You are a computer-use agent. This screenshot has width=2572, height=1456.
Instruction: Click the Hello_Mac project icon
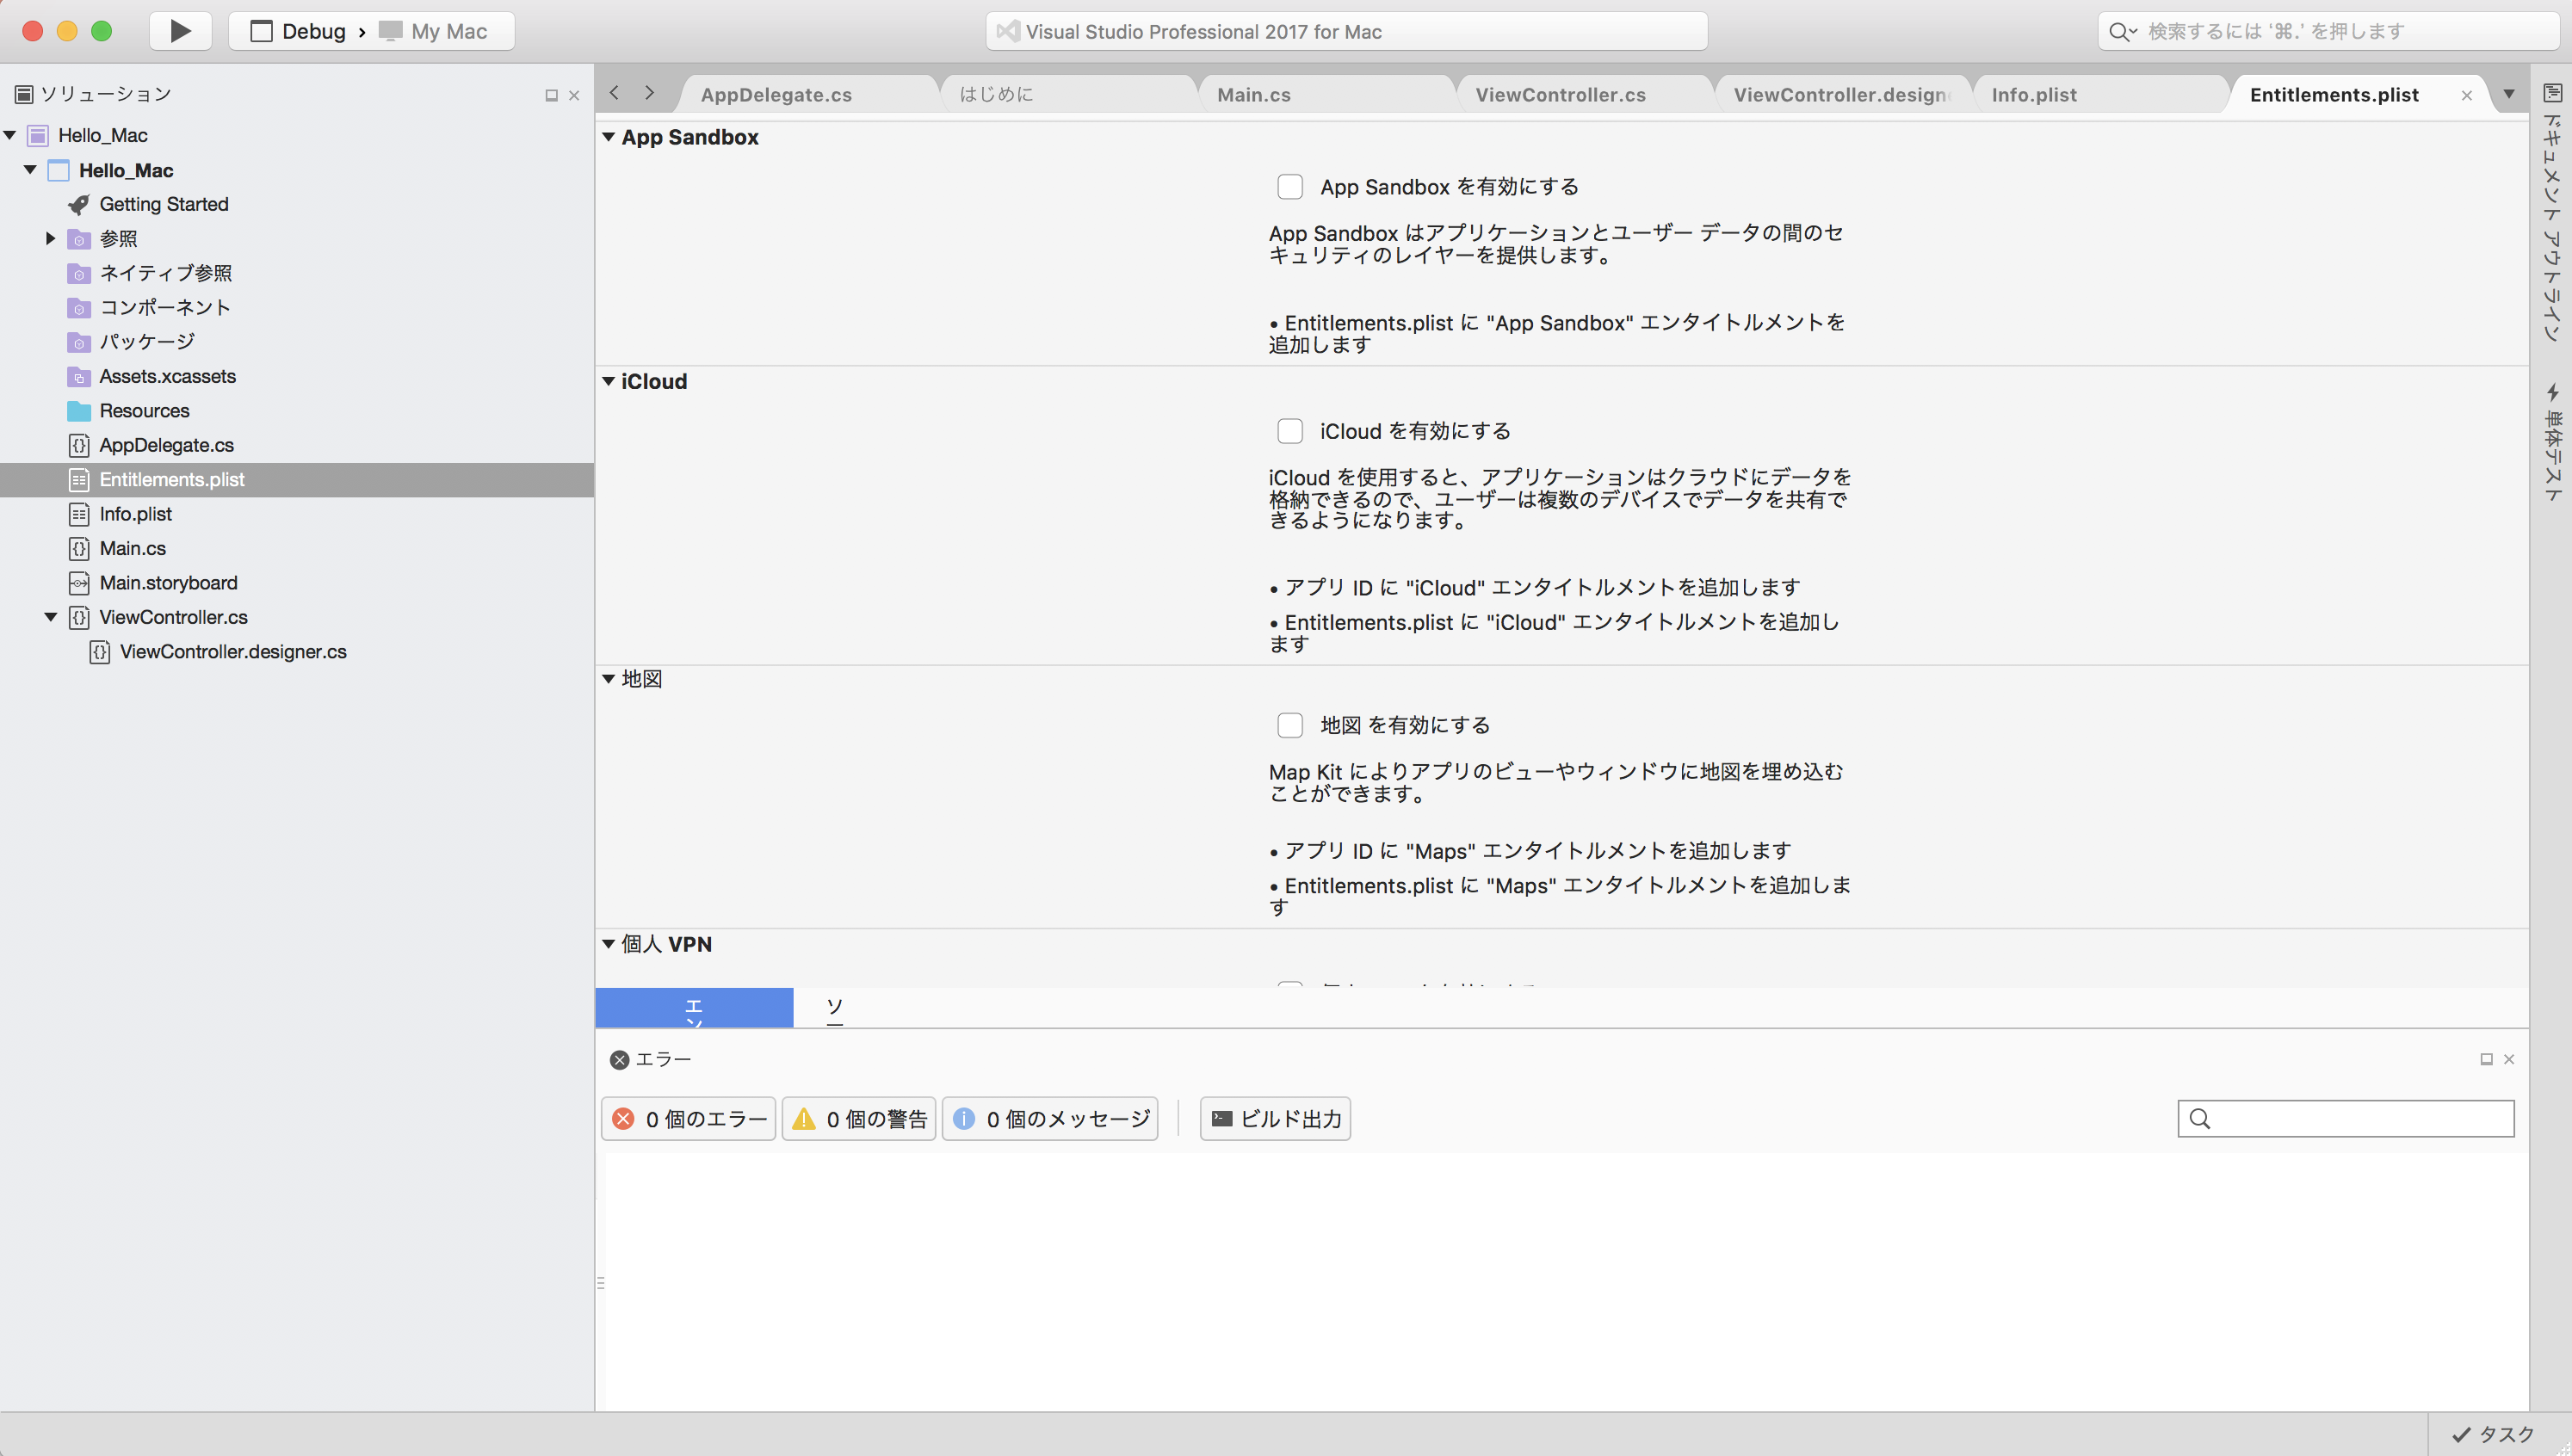click(59, 170)
